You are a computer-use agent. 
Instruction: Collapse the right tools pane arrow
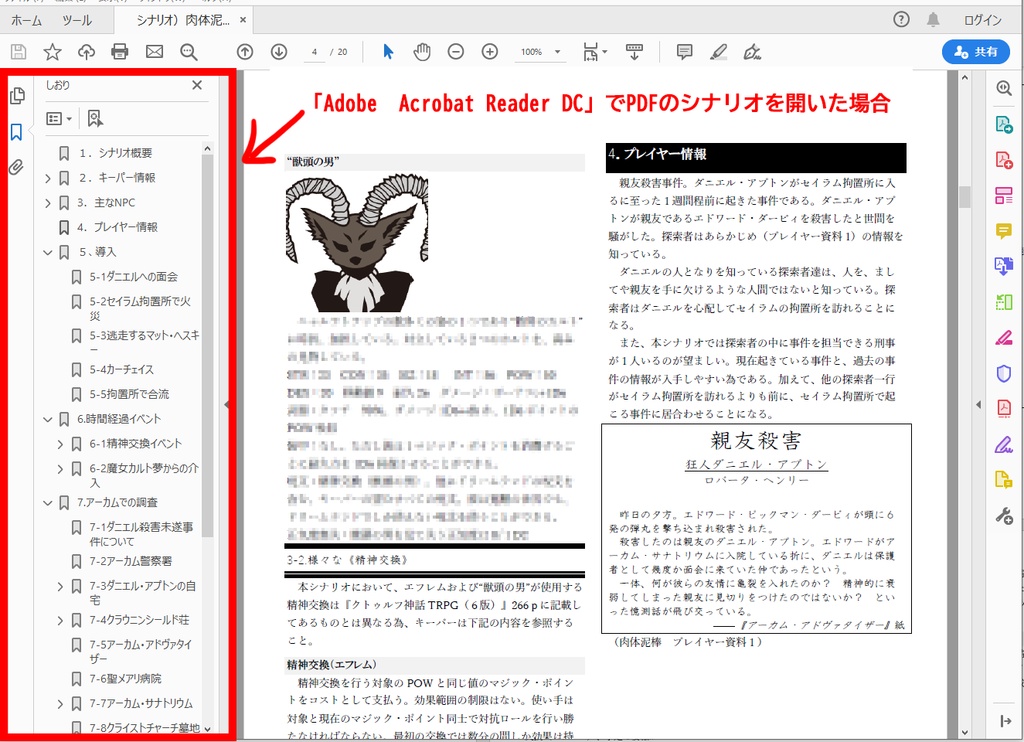[x=978, y=405]
